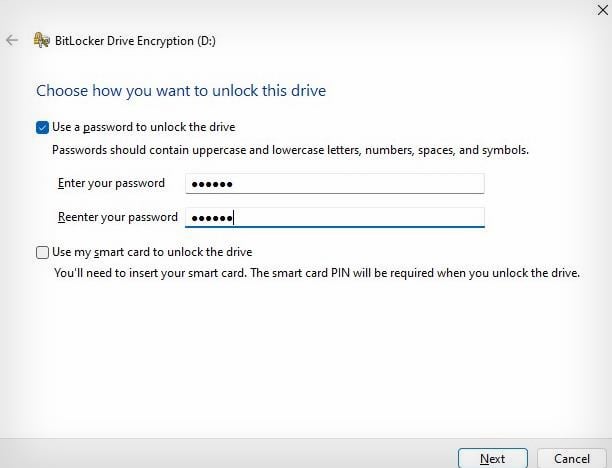Click the 'Reenter your password' label text

(x=117, y=217)
